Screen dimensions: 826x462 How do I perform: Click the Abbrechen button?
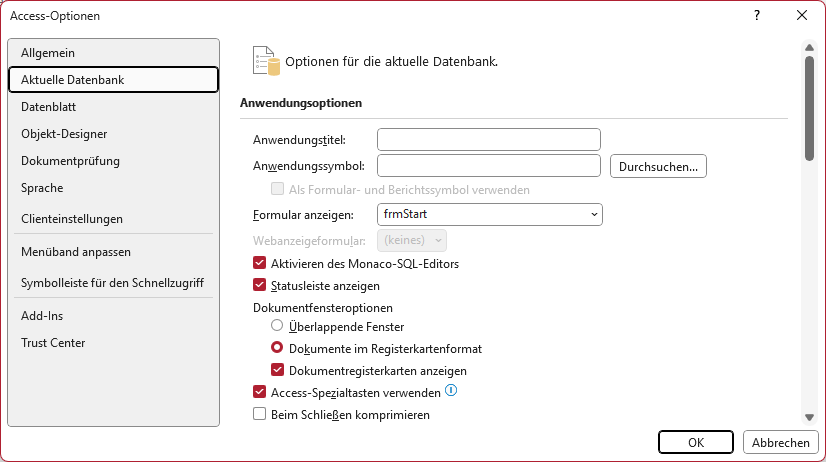coord(781,442)
